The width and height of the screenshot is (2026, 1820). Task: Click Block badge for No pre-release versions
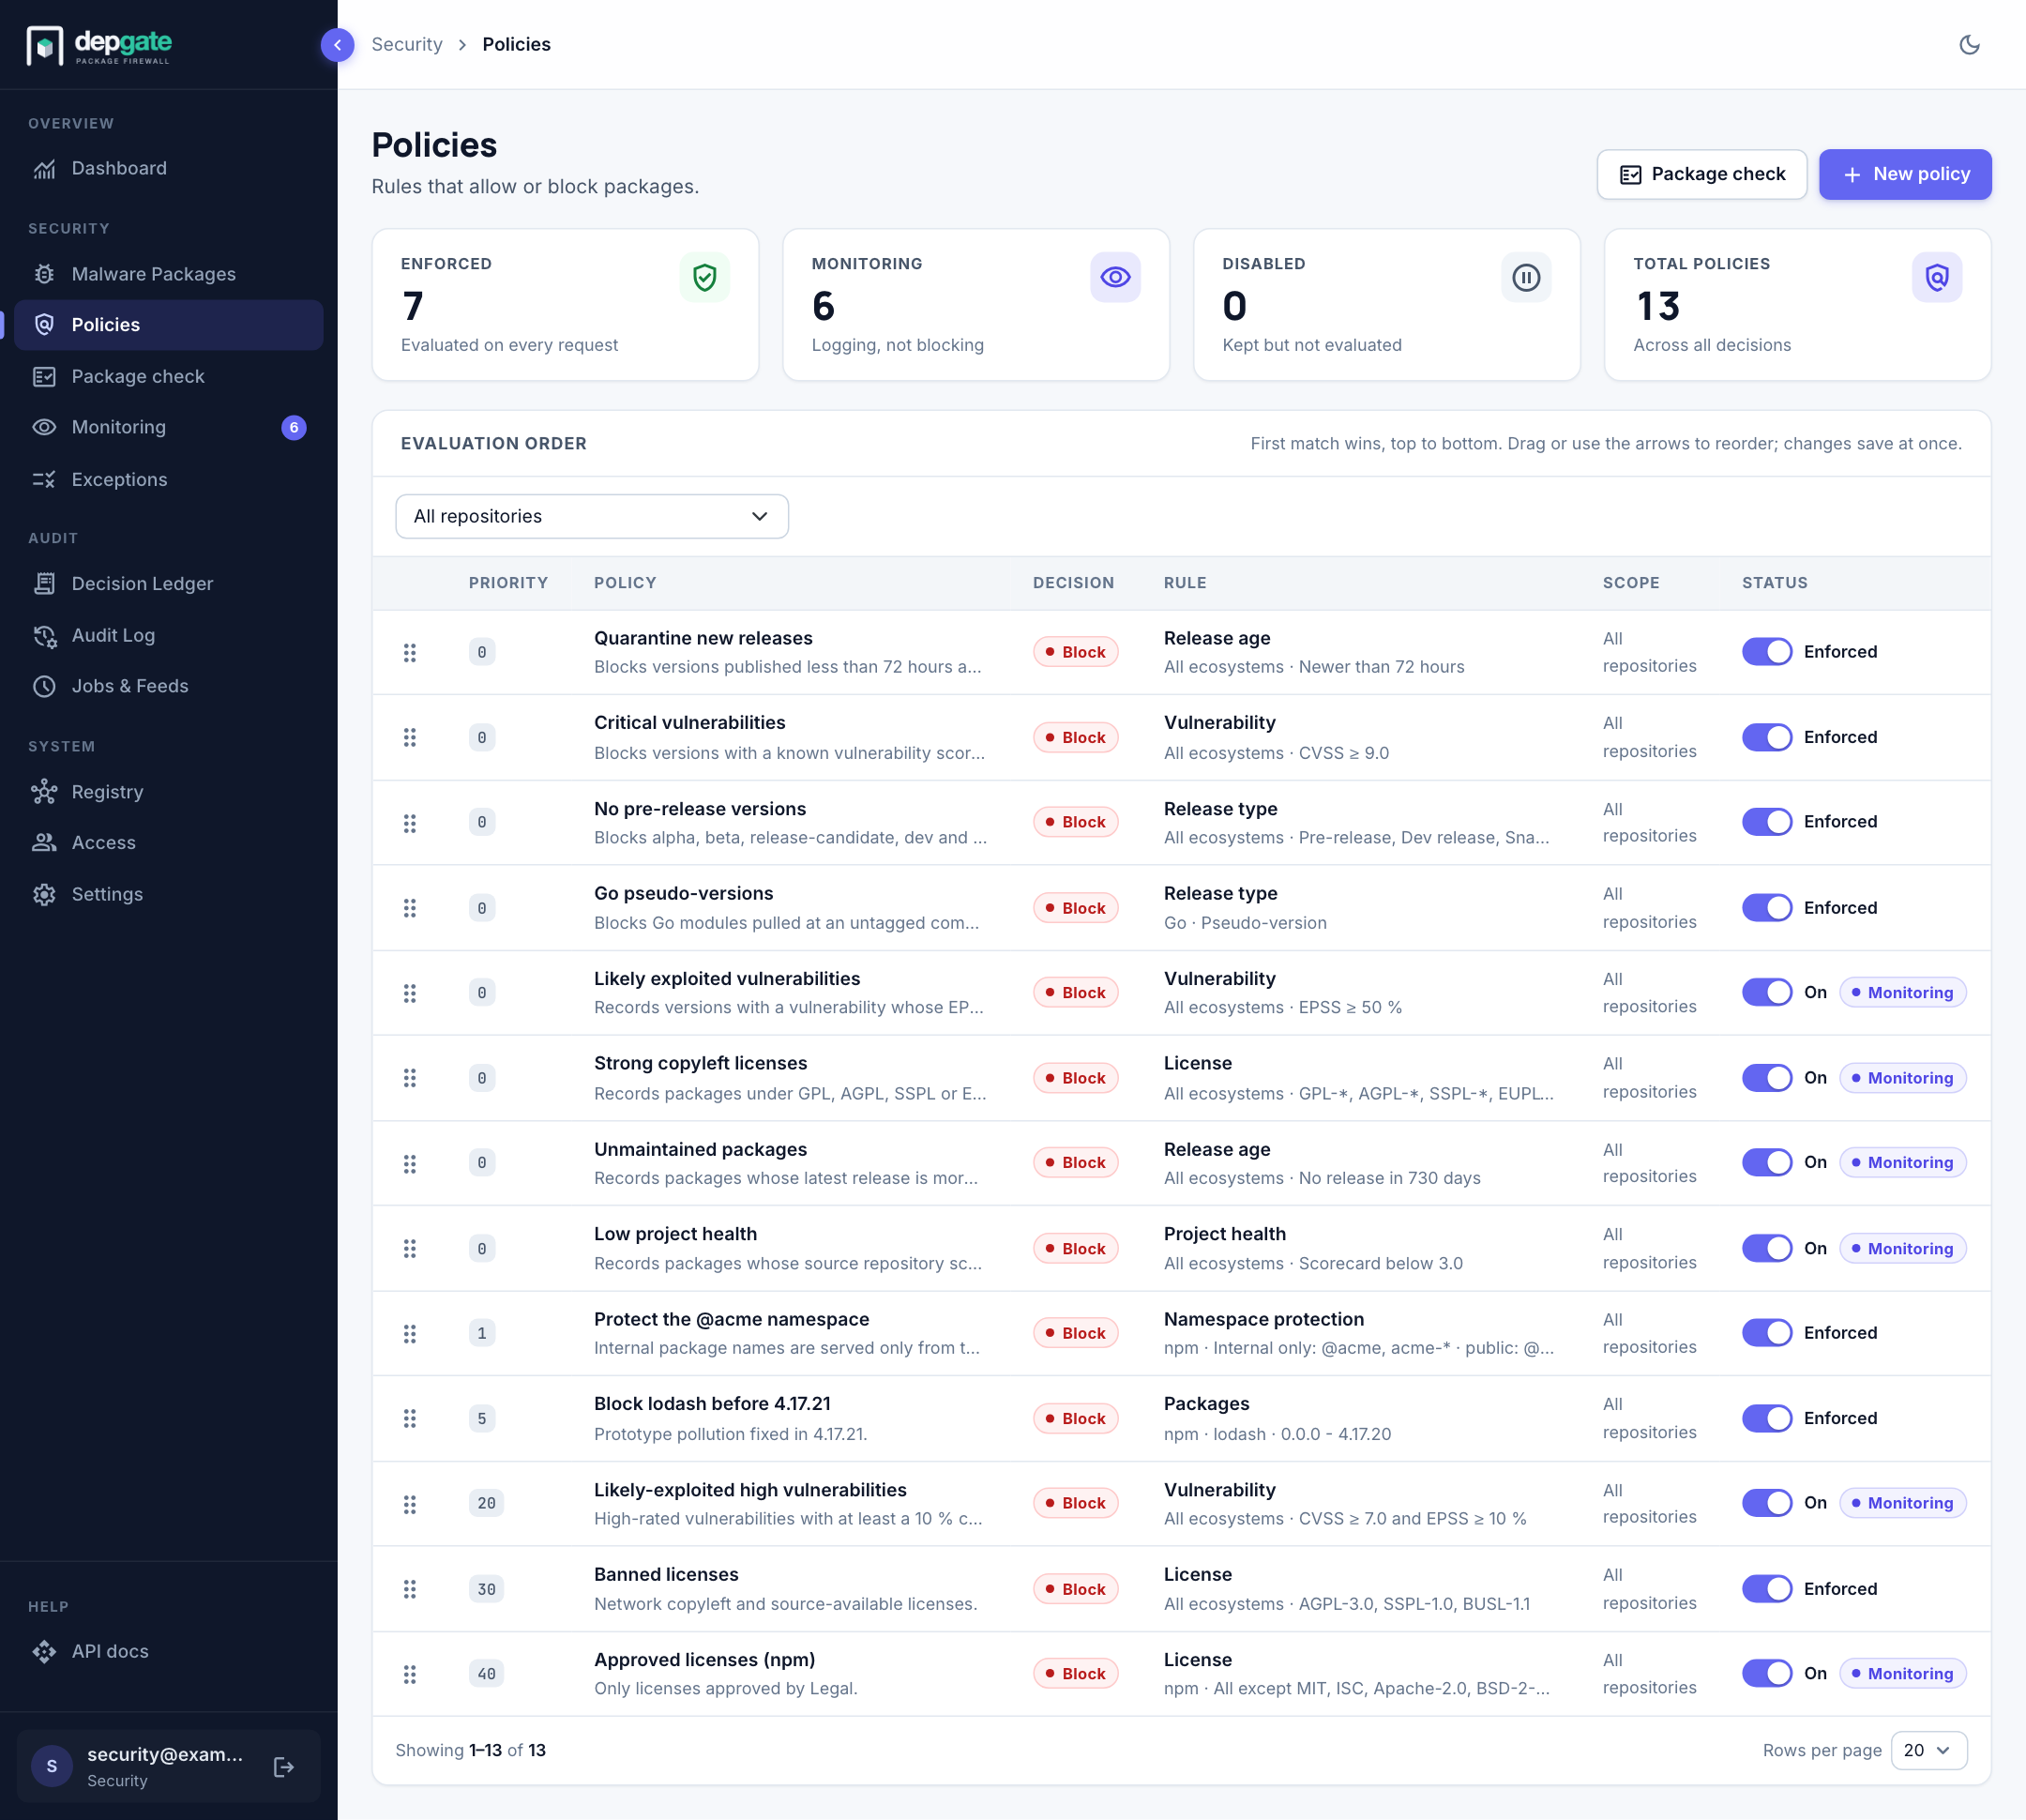pyautogui.click(x=1075, y=822)
